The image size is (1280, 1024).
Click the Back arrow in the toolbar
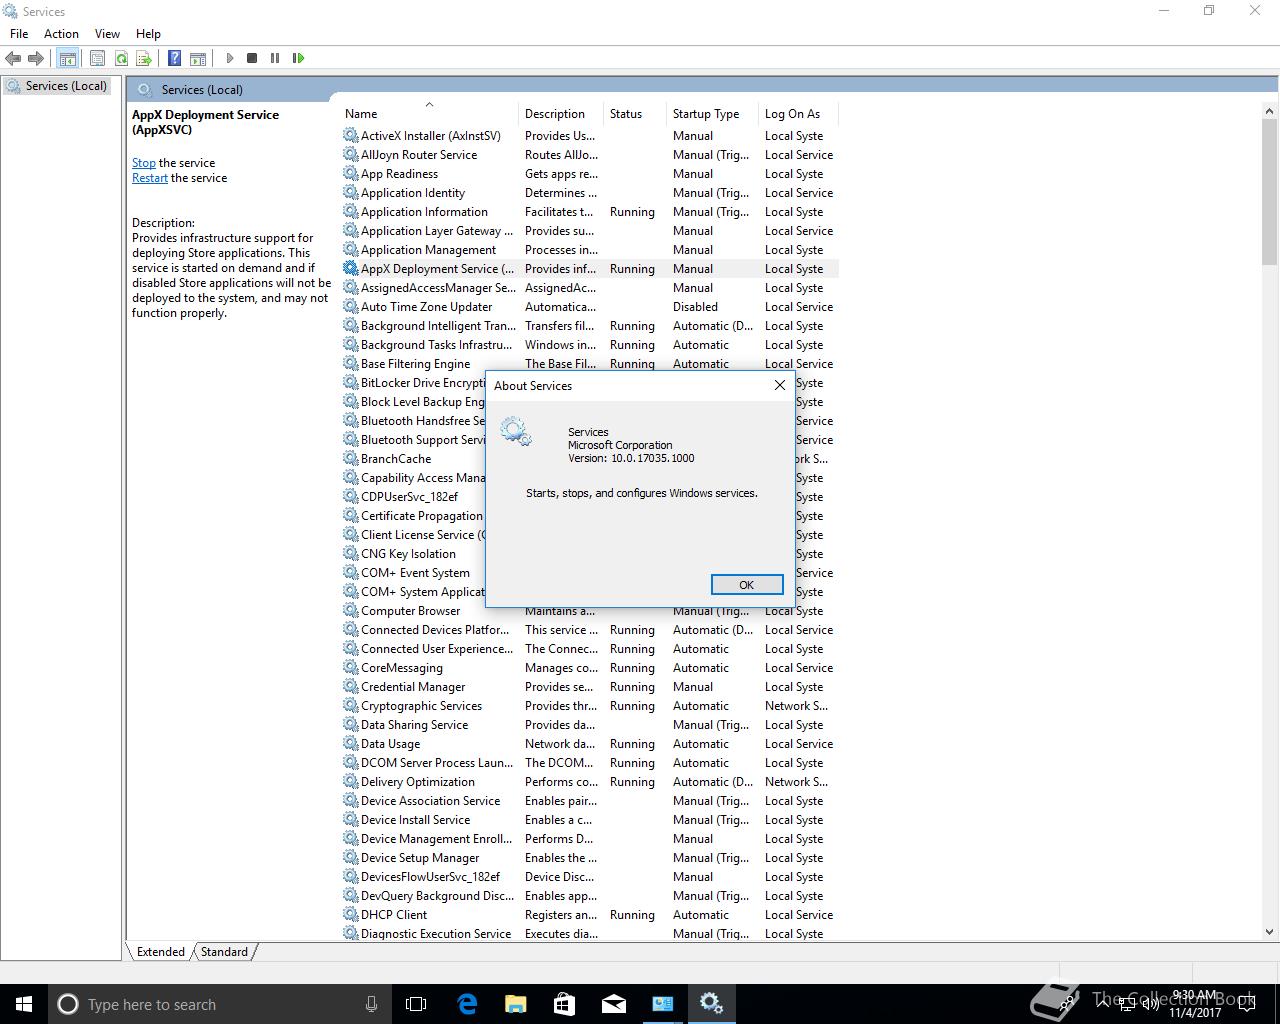[13, 58]
